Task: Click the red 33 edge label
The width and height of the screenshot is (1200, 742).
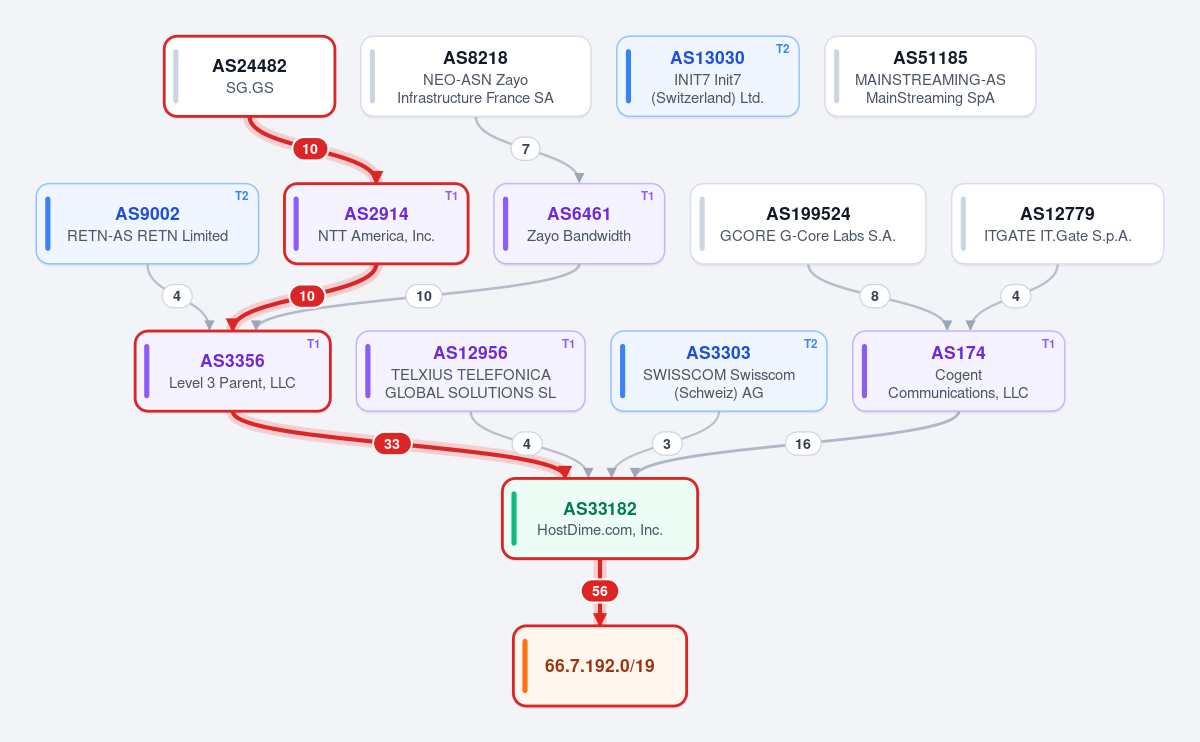Action: [x=392, y=444]
